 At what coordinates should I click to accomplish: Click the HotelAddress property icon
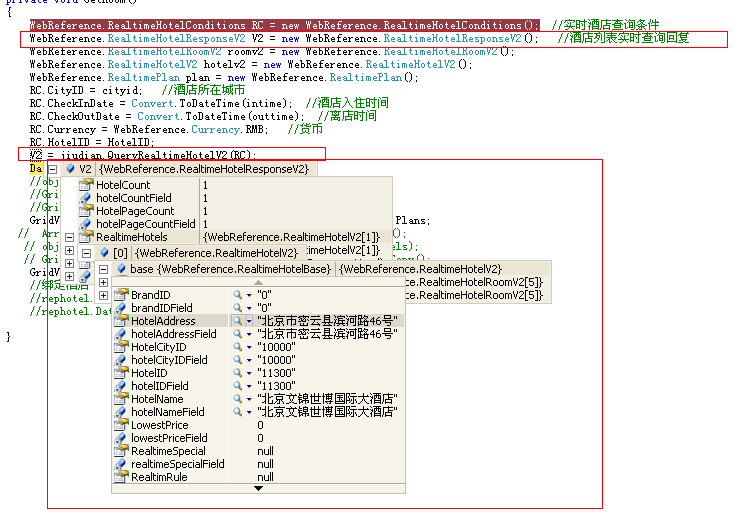tap(121, 321)
